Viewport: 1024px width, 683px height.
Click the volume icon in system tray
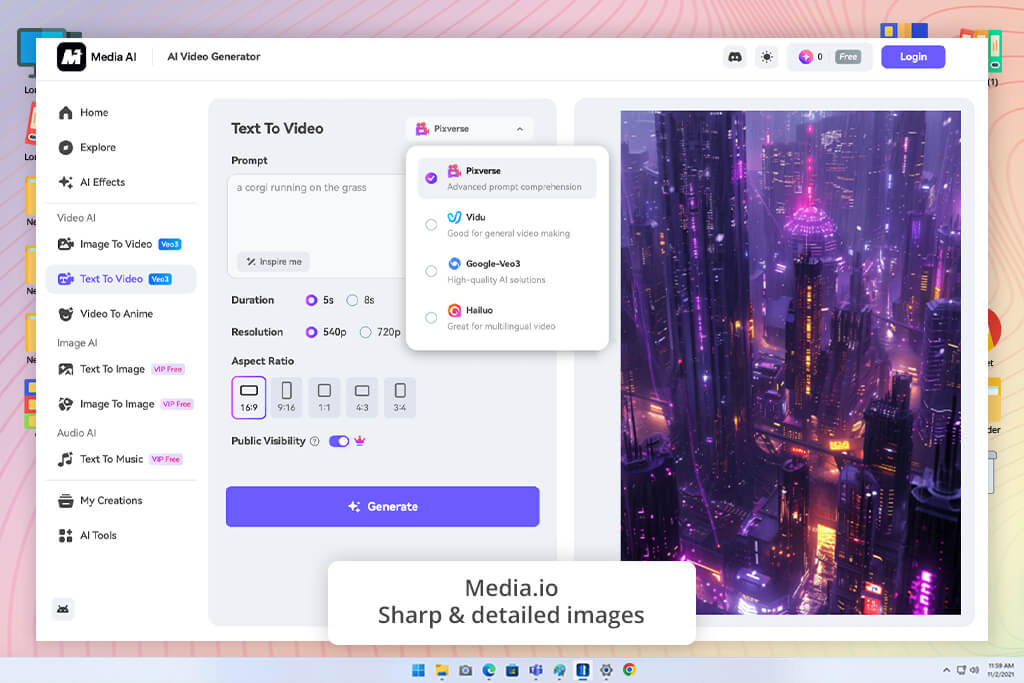(x=974, y=670)
